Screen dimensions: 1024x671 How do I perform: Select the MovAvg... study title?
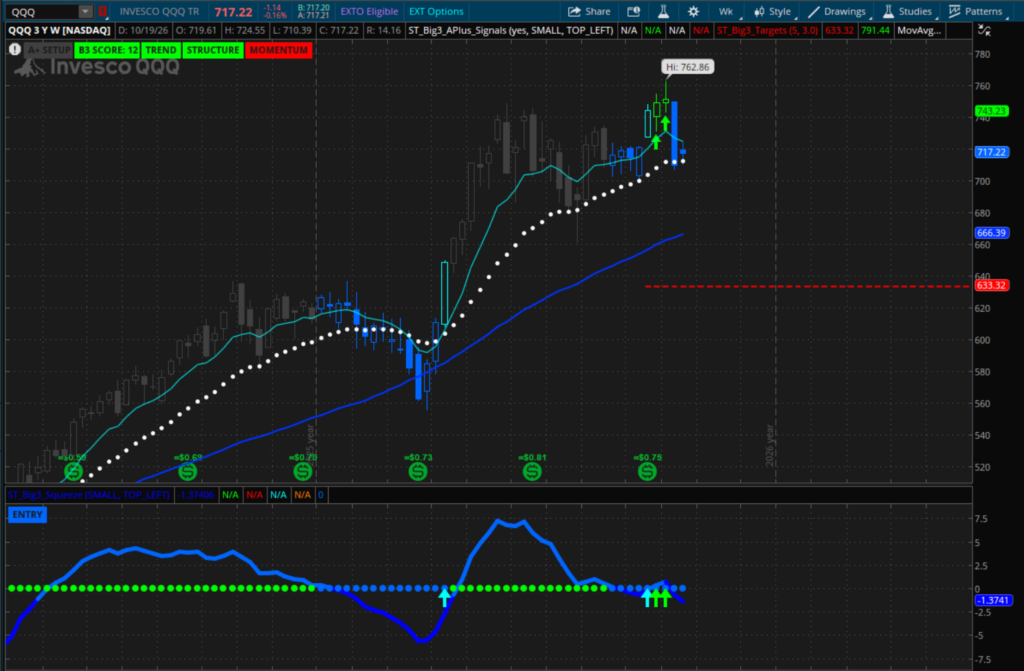tap(919, 30)
